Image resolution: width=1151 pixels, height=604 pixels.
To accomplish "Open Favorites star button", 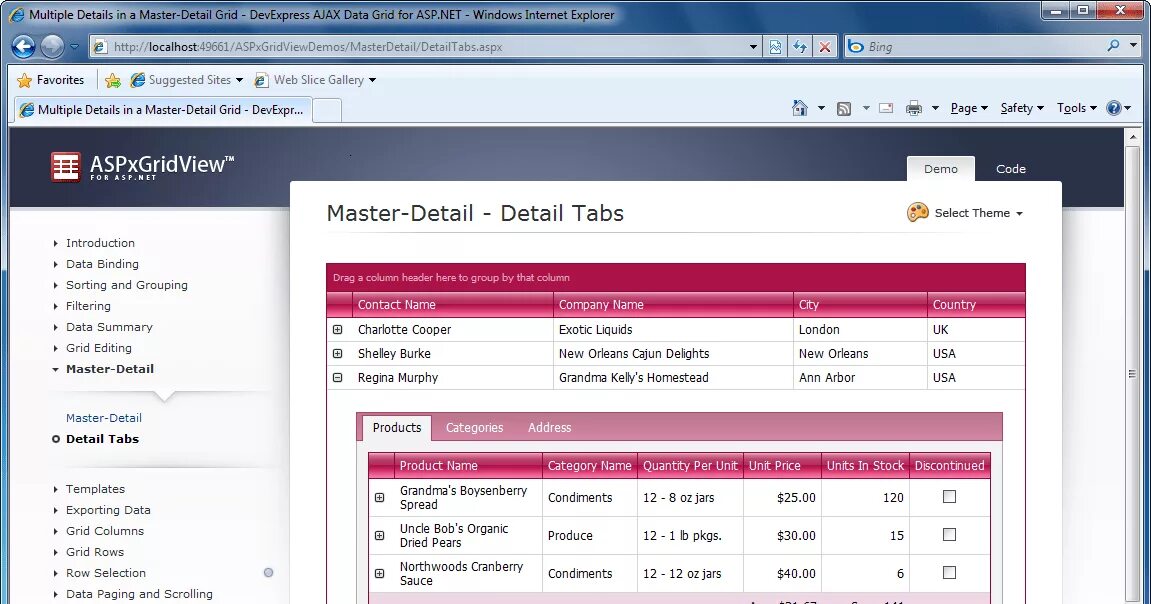I will (51, 80).
